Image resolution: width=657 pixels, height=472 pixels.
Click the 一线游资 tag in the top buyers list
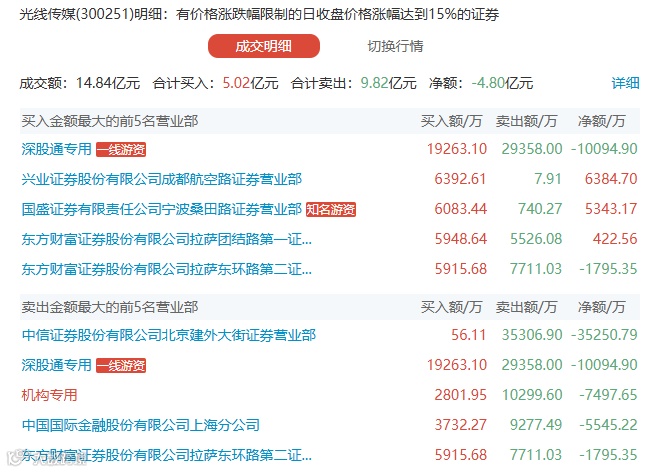[121, 149]
